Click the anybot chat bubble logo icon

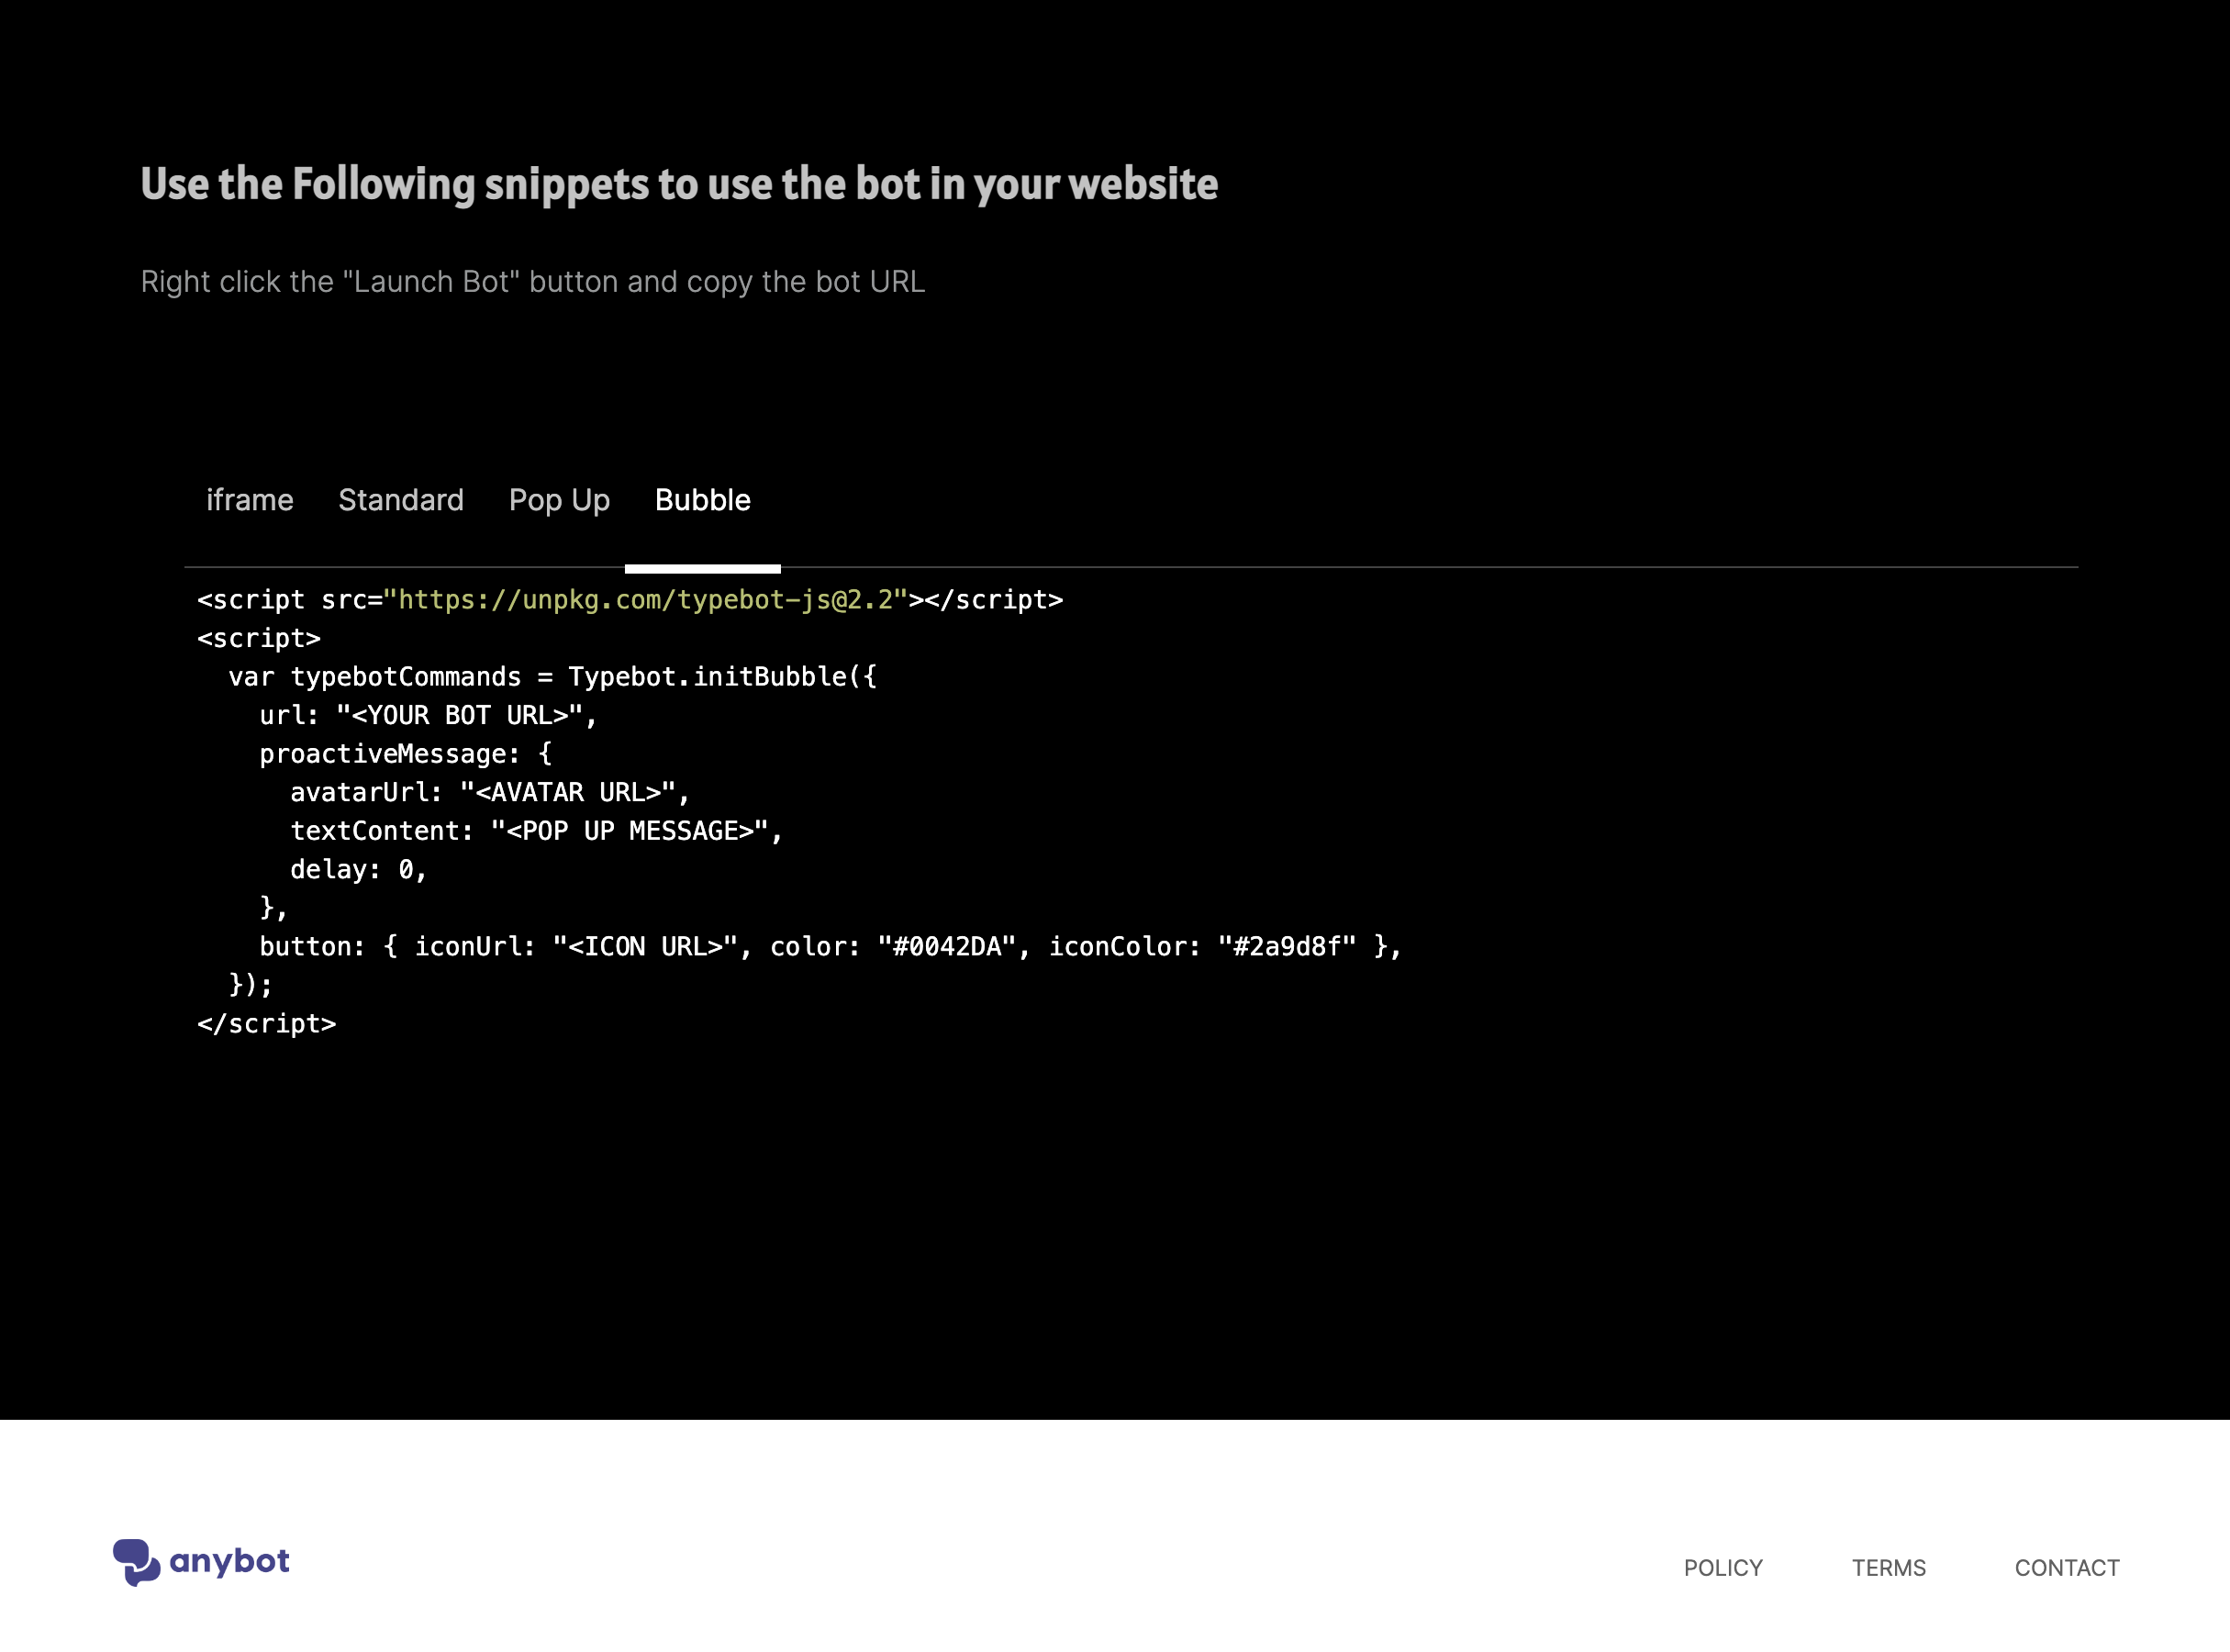[136, 1562]
